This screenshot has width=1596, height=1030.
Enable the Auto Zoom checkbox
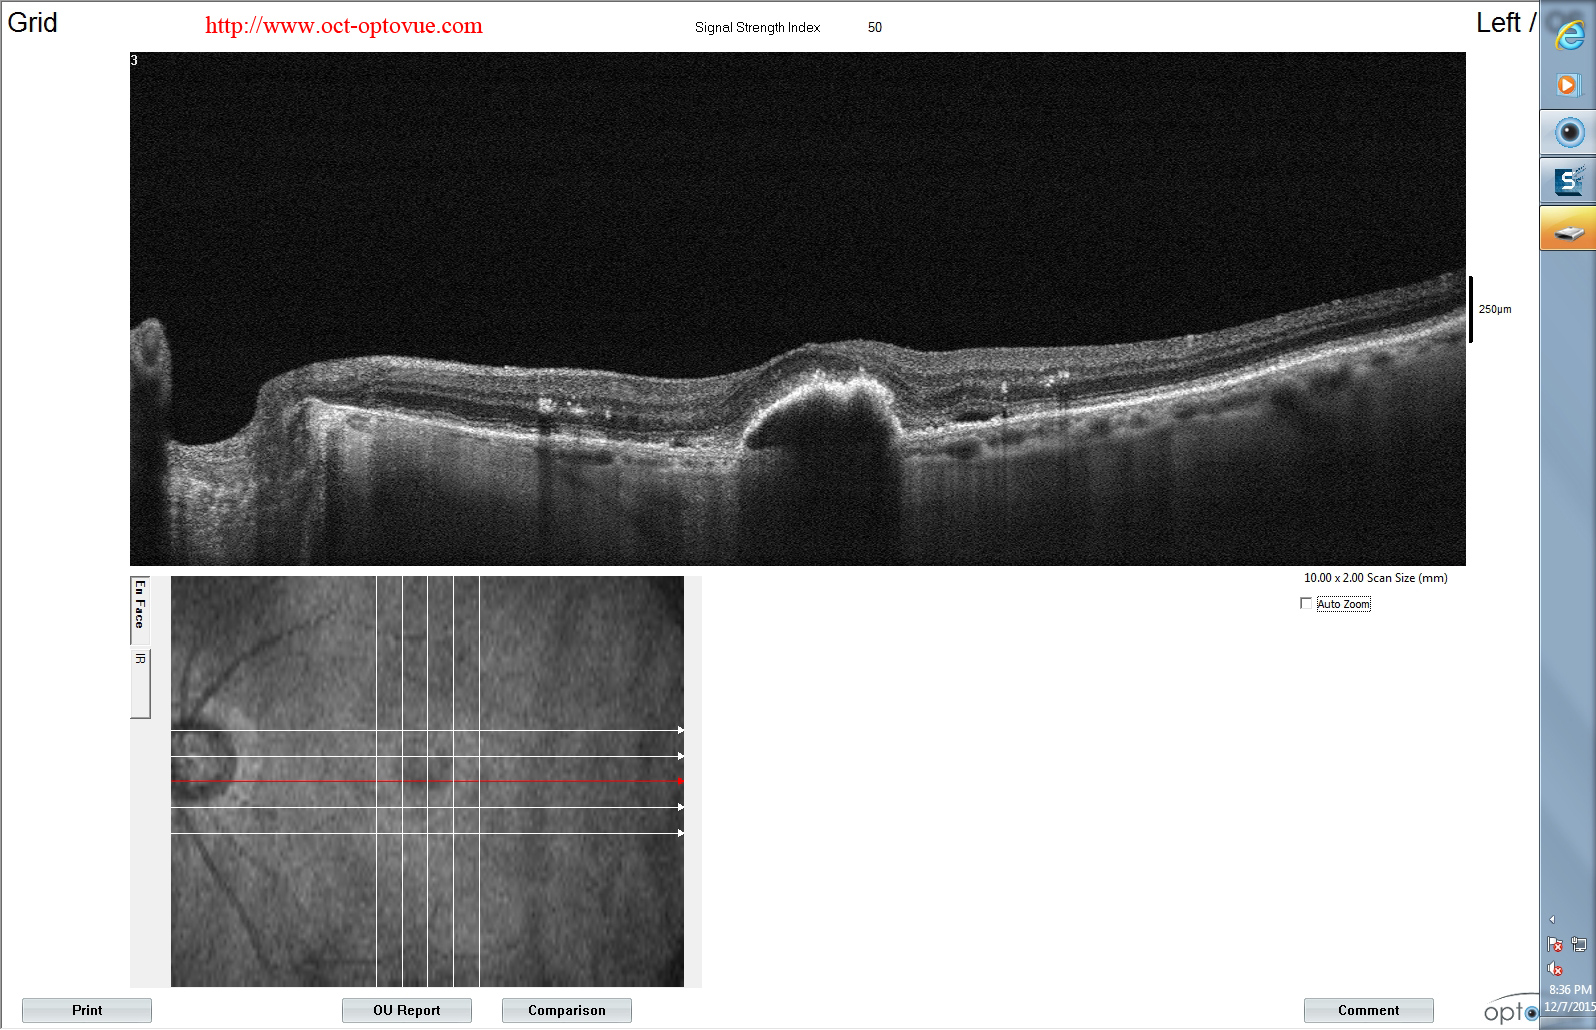[x=1306, y=603]
